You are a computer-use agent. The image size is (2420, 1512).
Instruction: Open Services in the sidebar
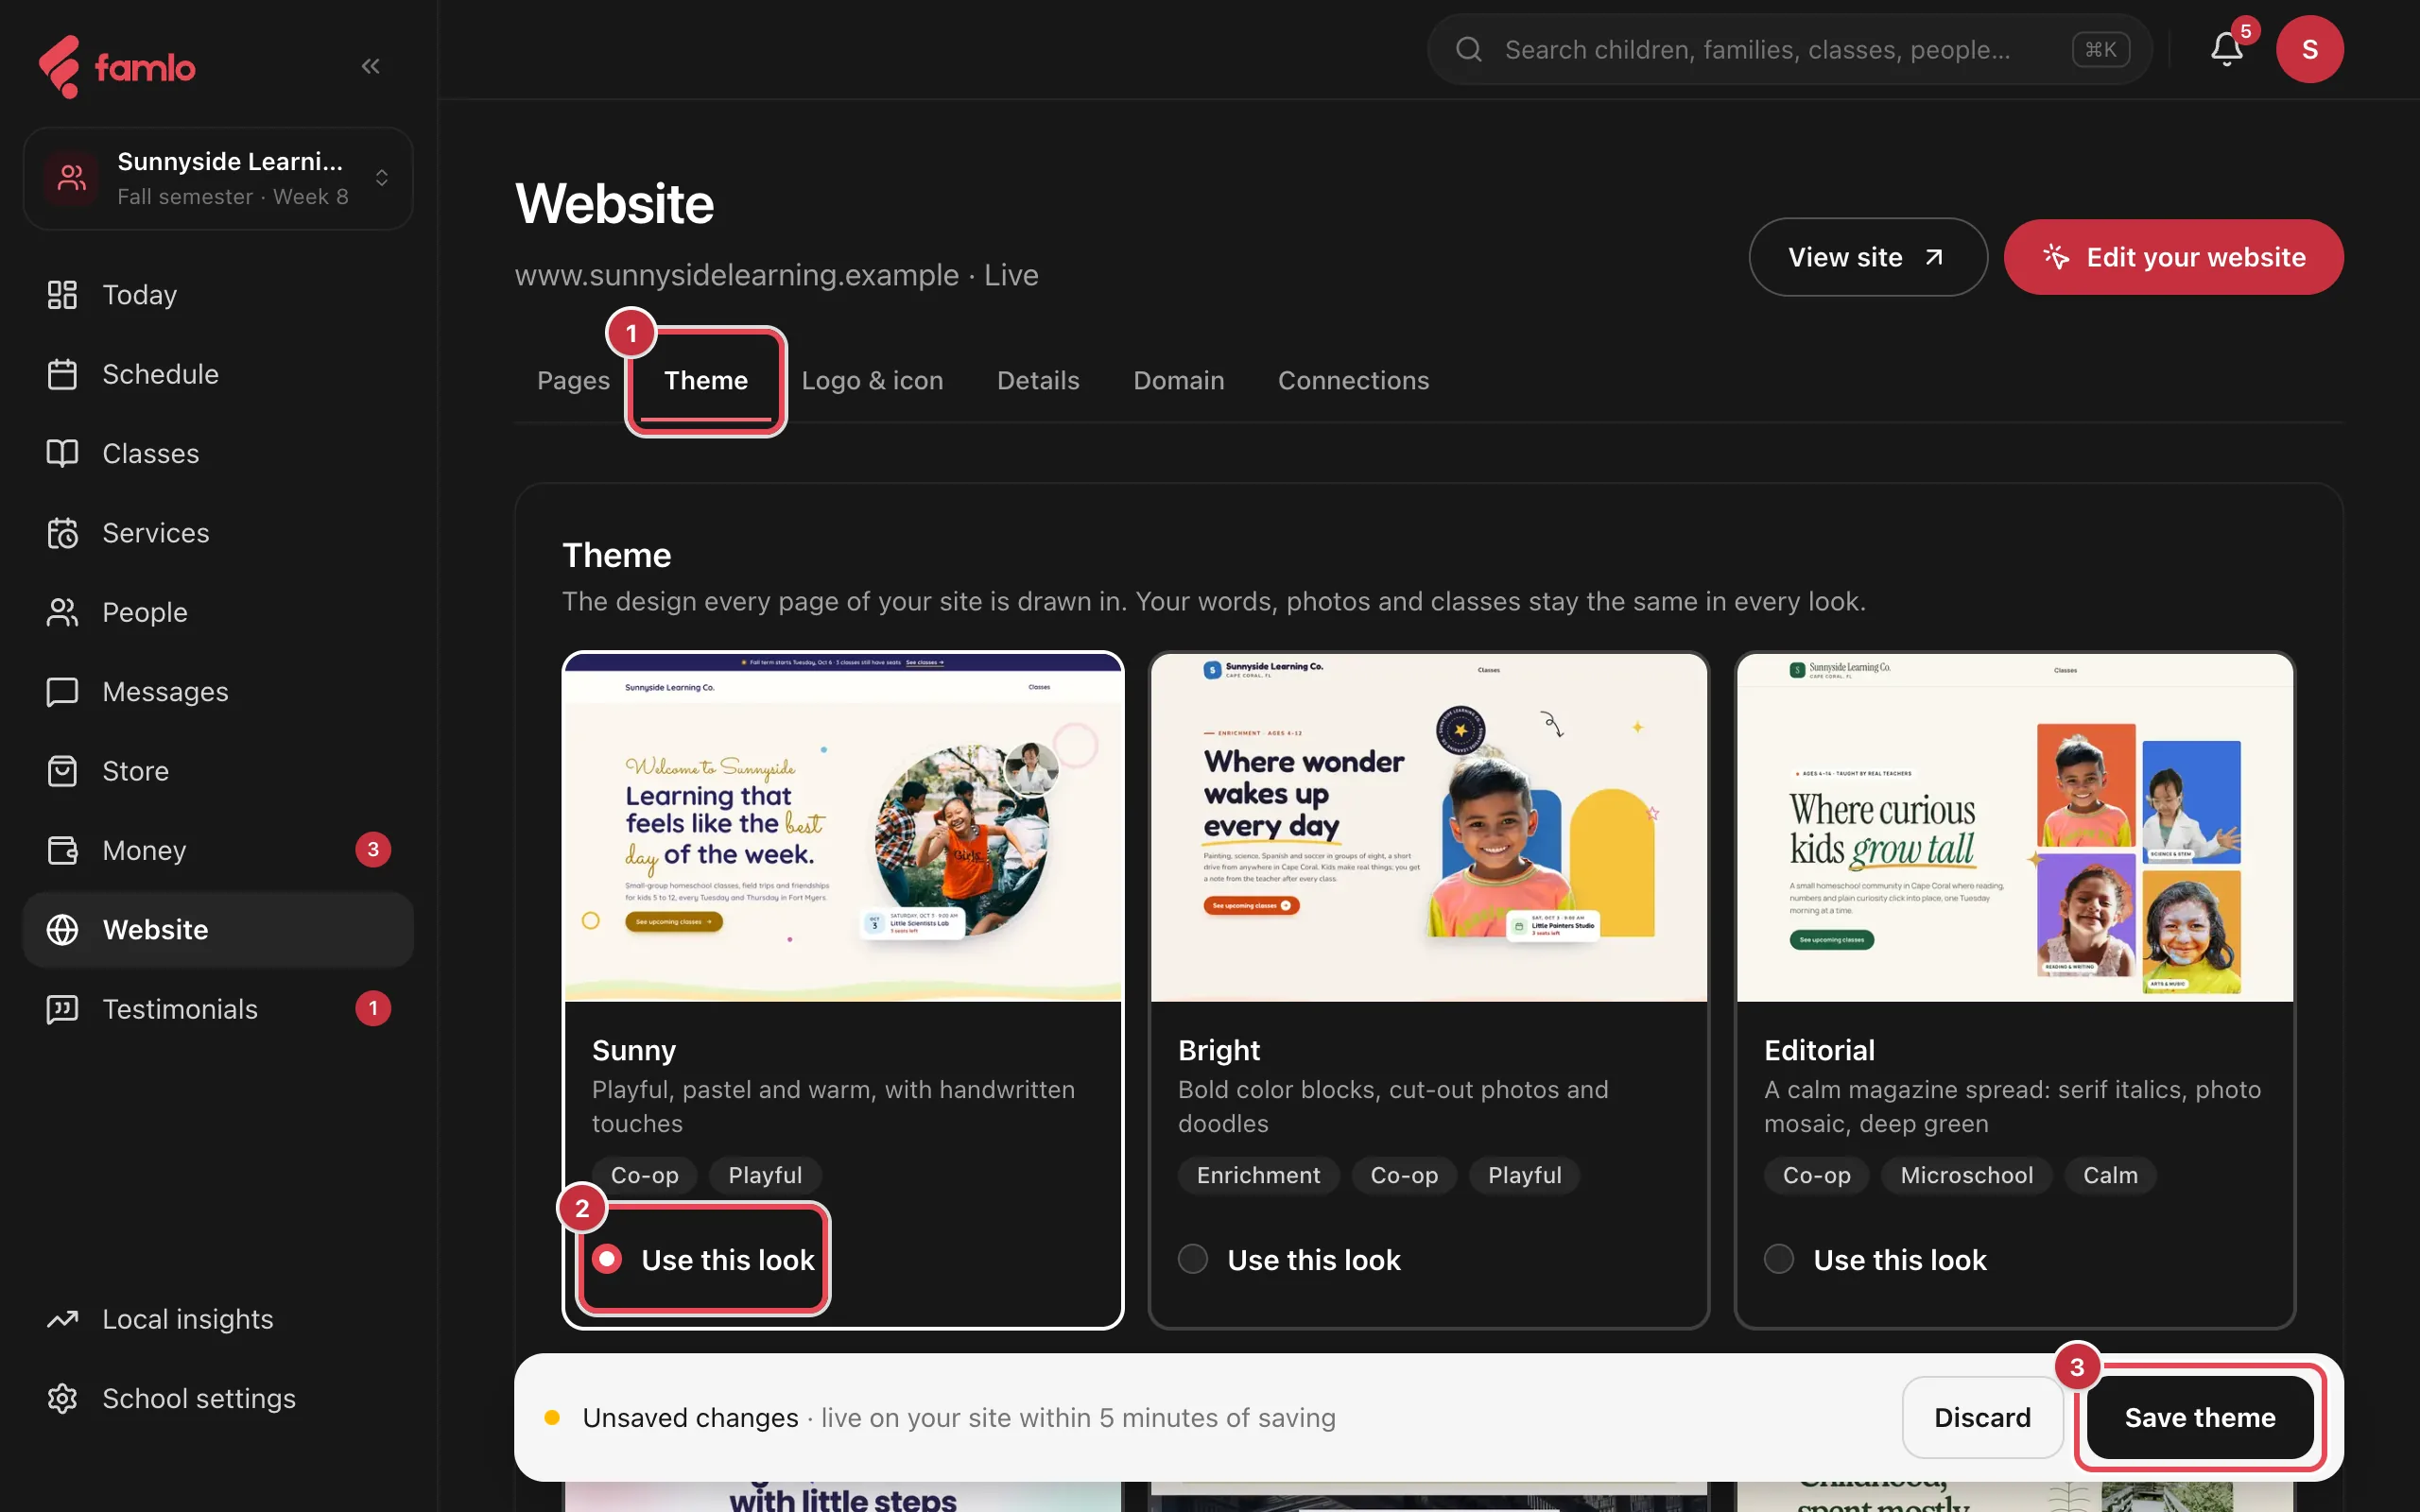218,533
